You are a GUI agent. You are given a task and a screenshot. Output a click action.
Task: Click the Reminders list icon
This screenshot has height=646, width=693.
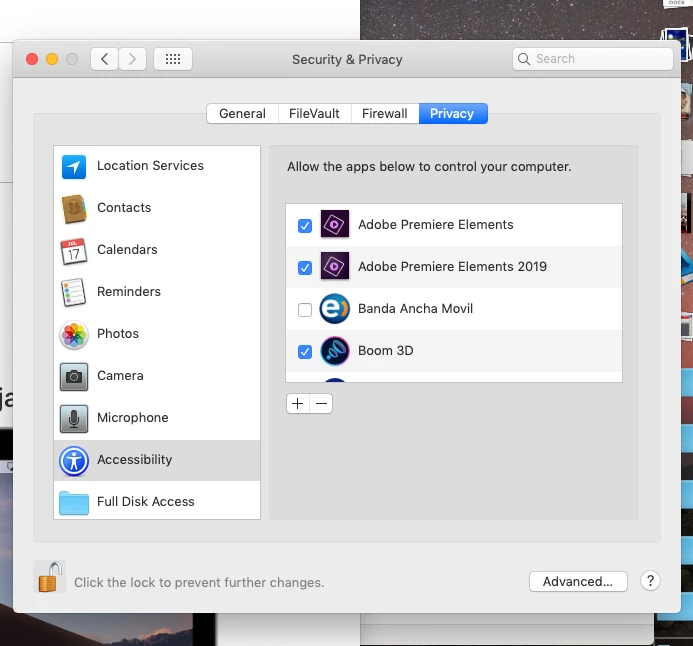pos(73,293)
